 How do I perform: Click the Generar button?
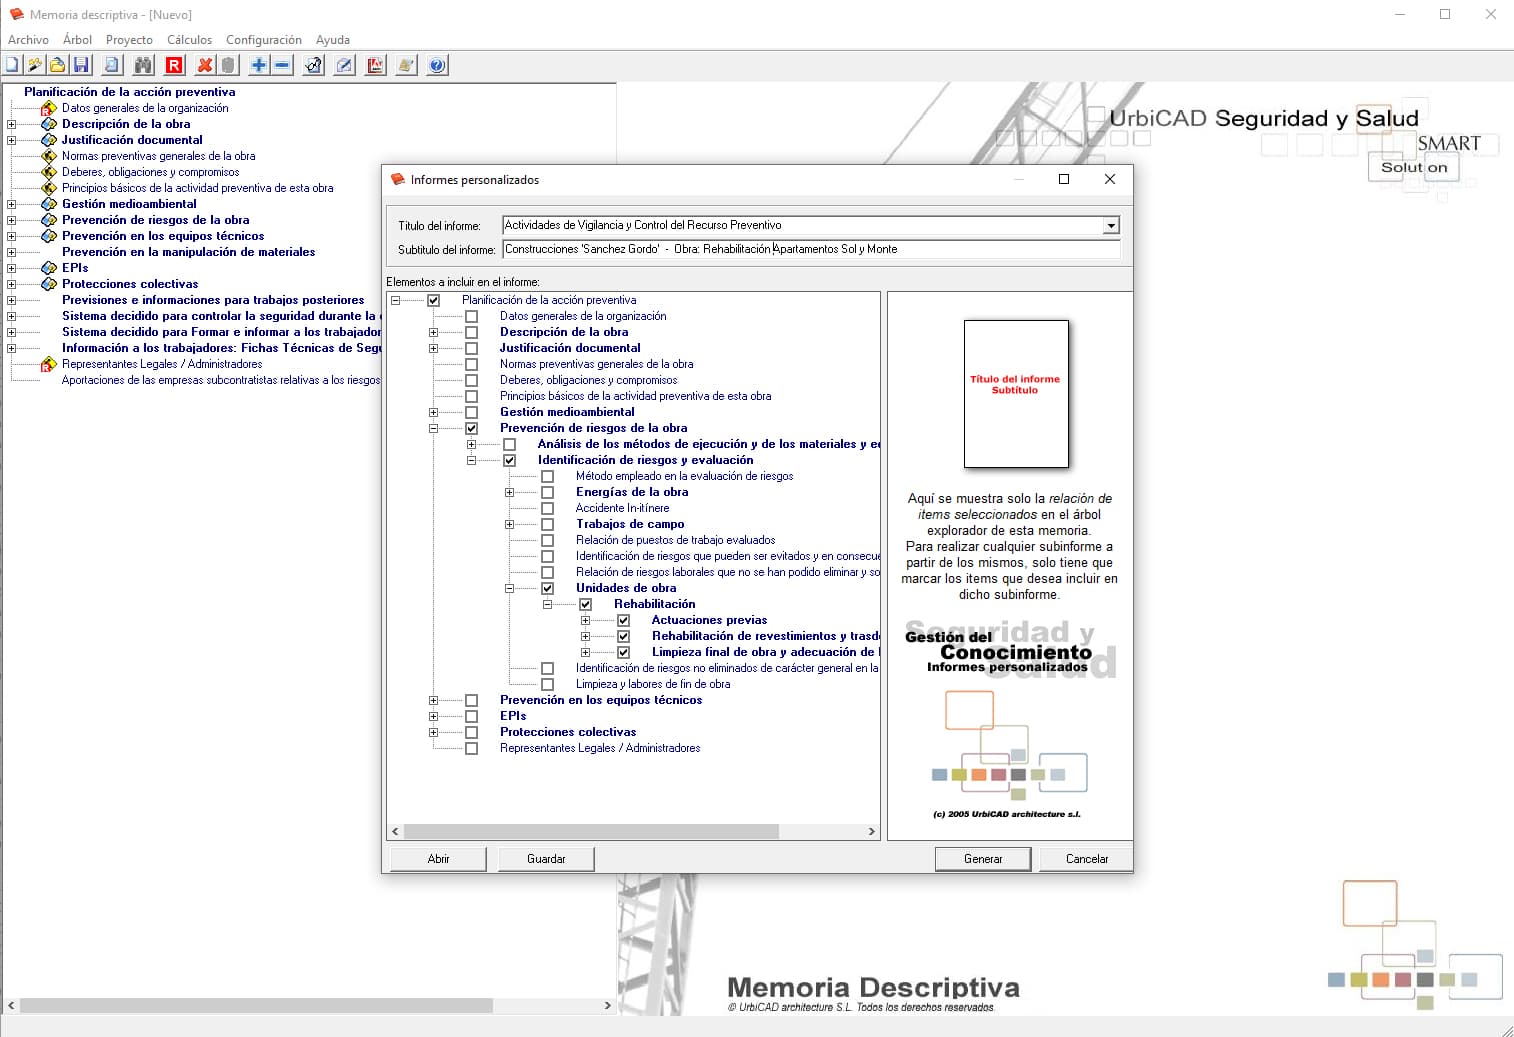pos(983,859)
